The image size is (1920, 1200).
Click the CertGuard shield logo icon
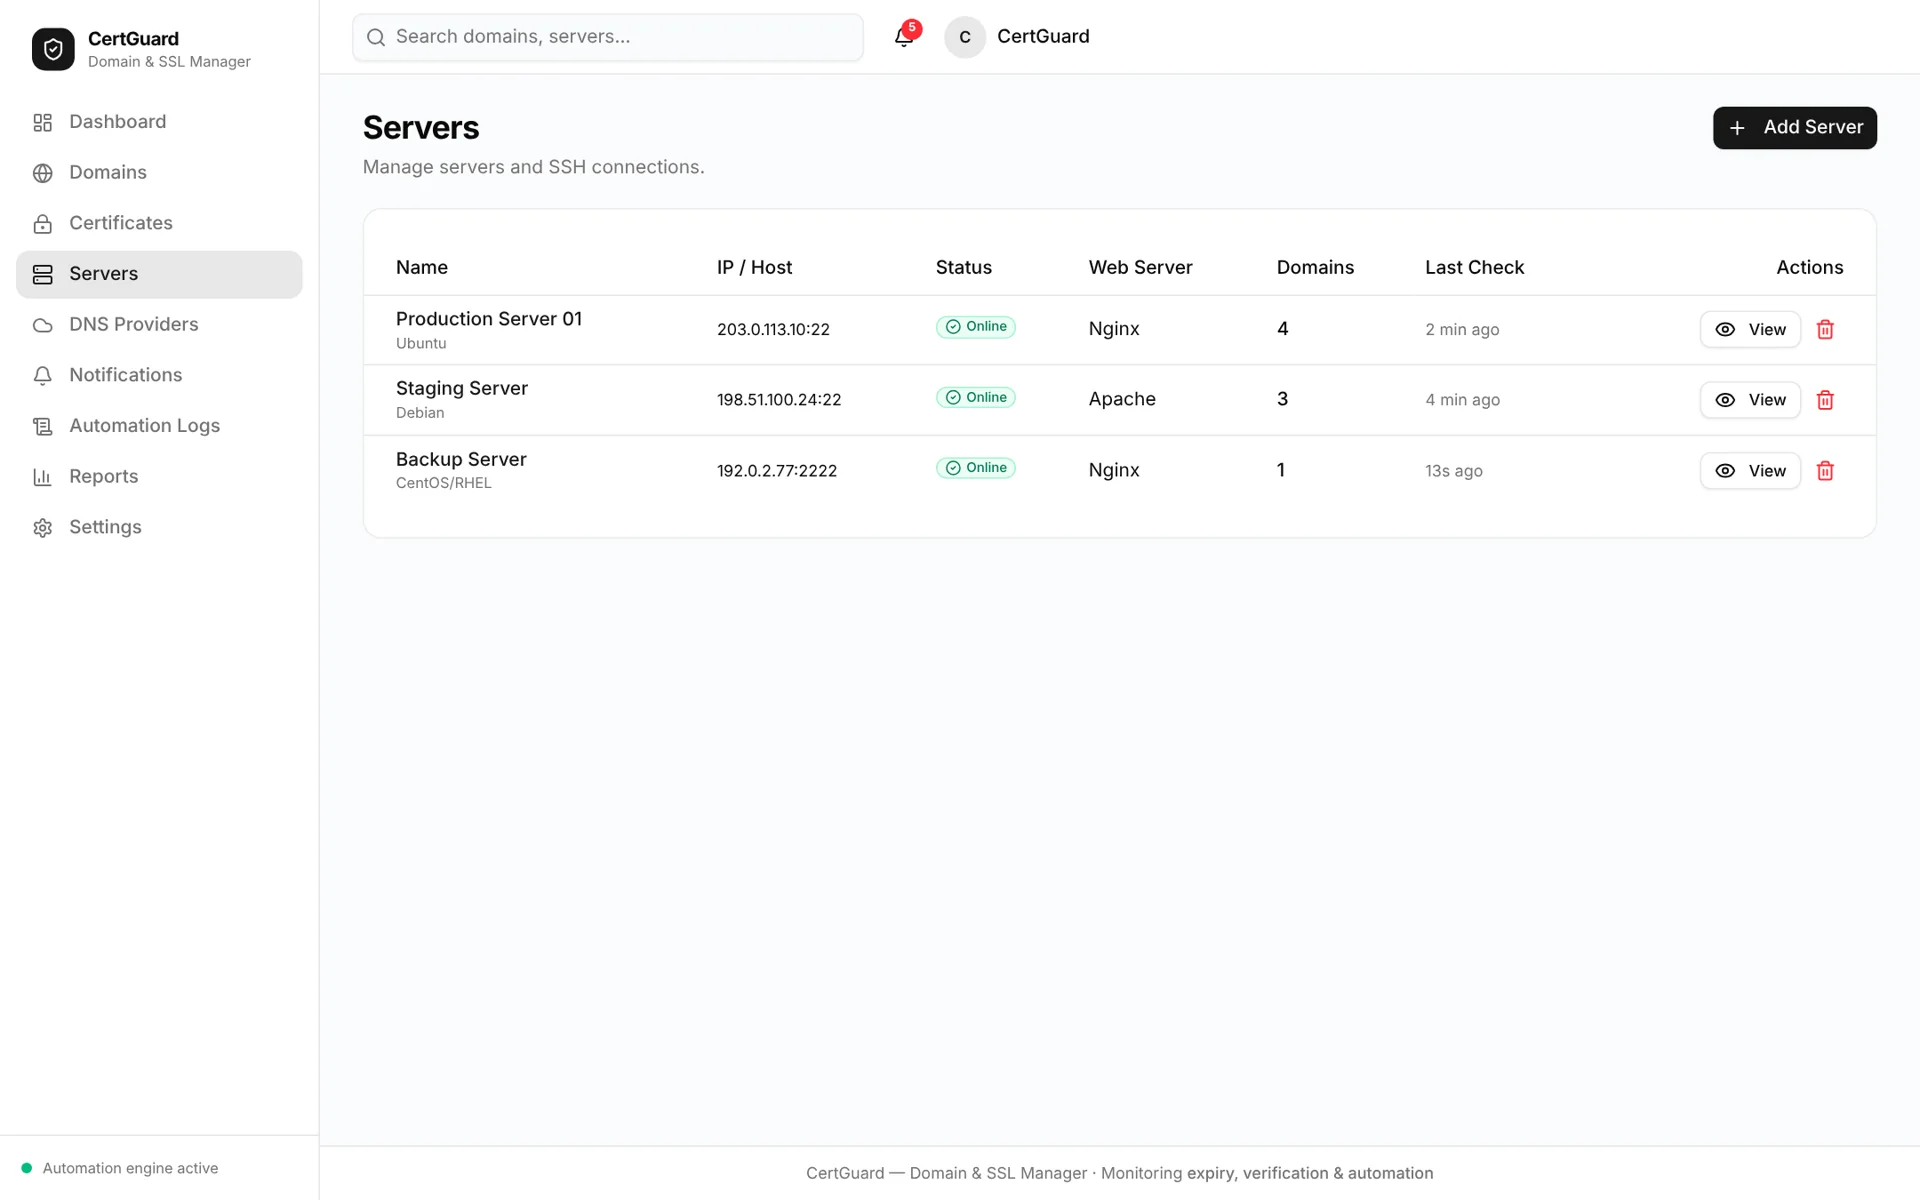tap(53, 49)
